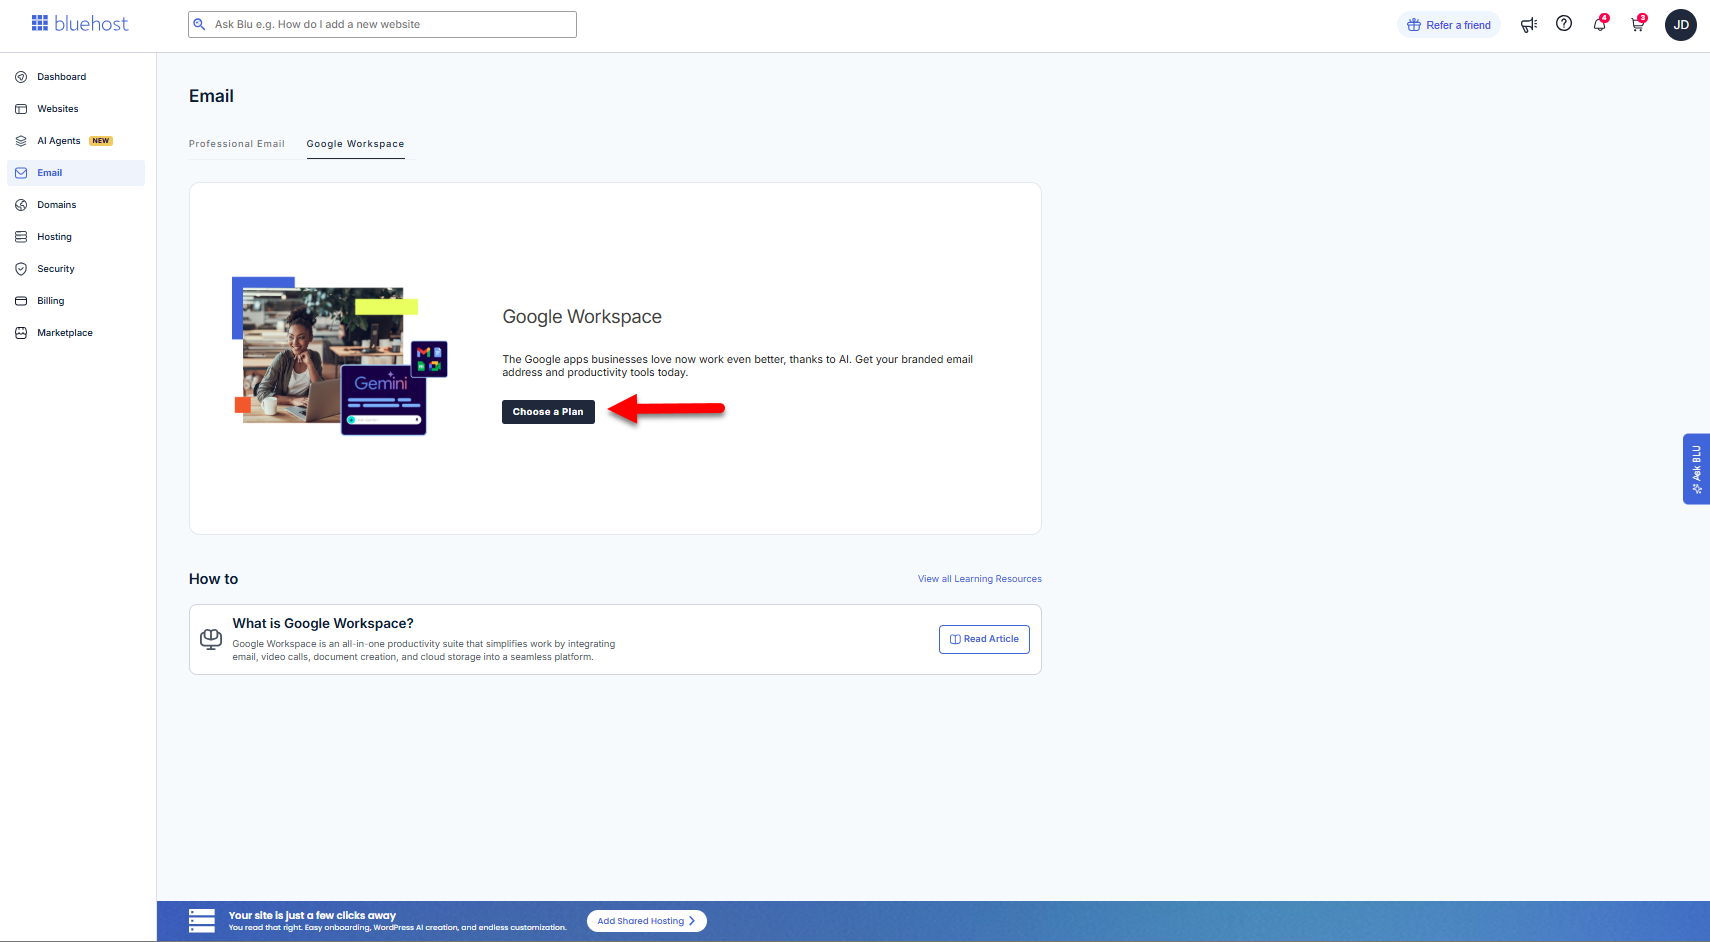Click the Hosting server icon
Viewport: 1710px width, 942px height.
point(21,237)
